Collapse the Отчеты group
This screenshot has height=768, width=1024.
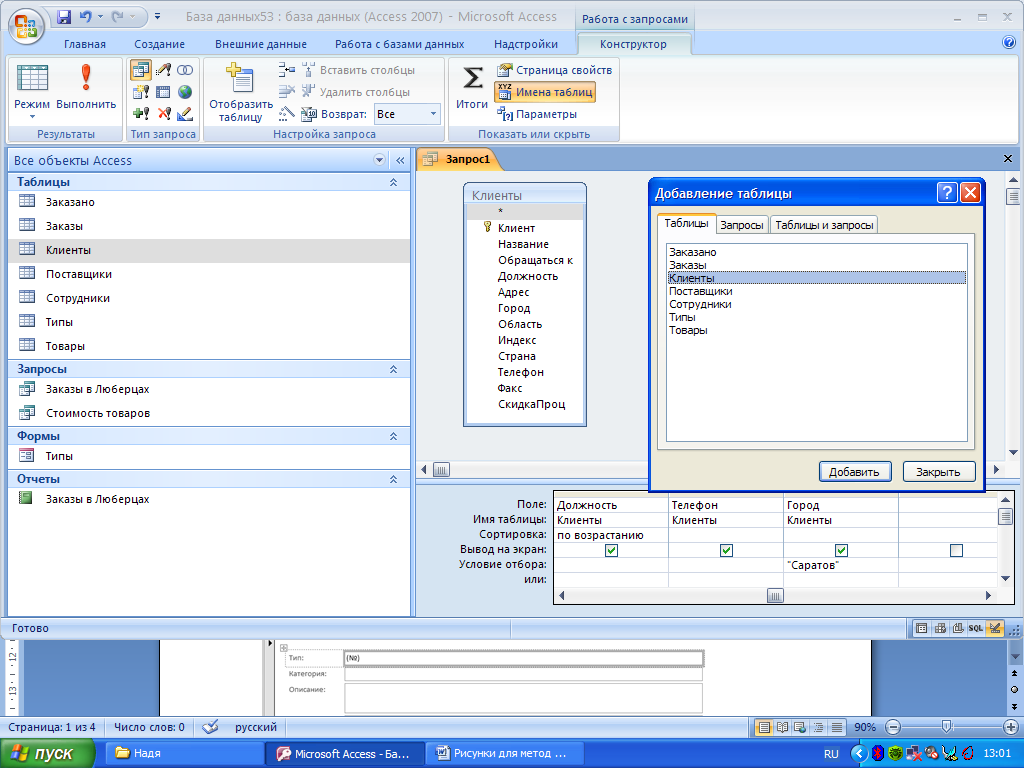393,479
